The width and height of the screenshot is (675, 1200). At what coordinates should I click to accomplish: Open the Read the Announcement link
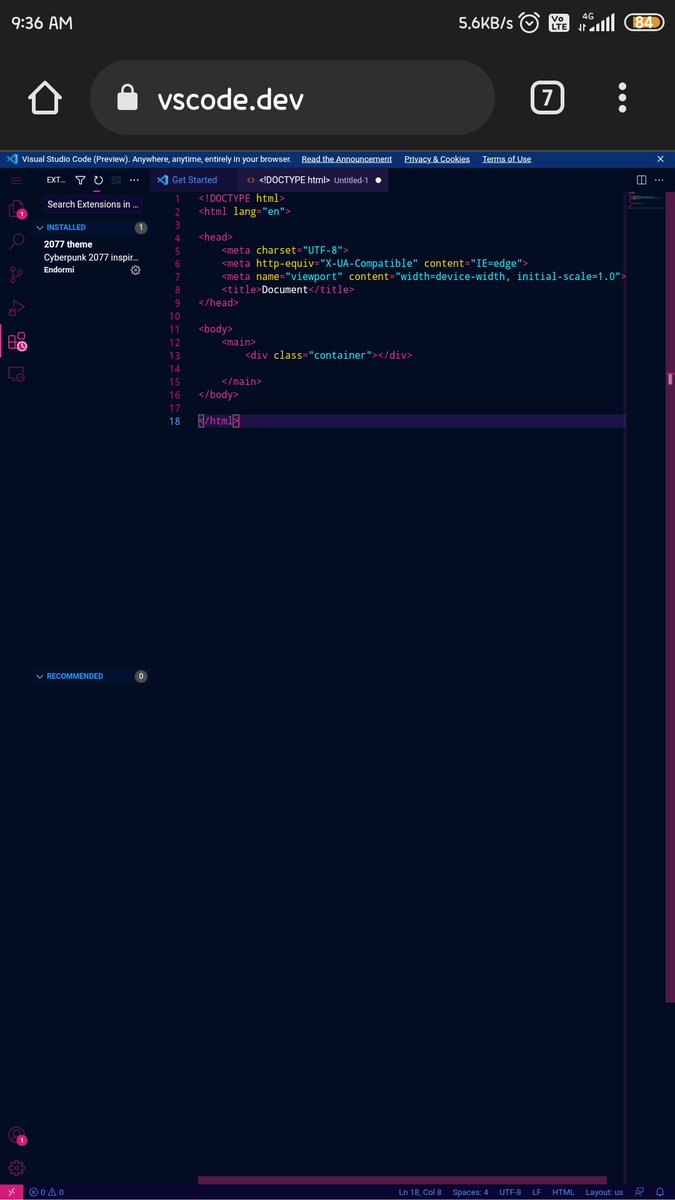point(347,159)
